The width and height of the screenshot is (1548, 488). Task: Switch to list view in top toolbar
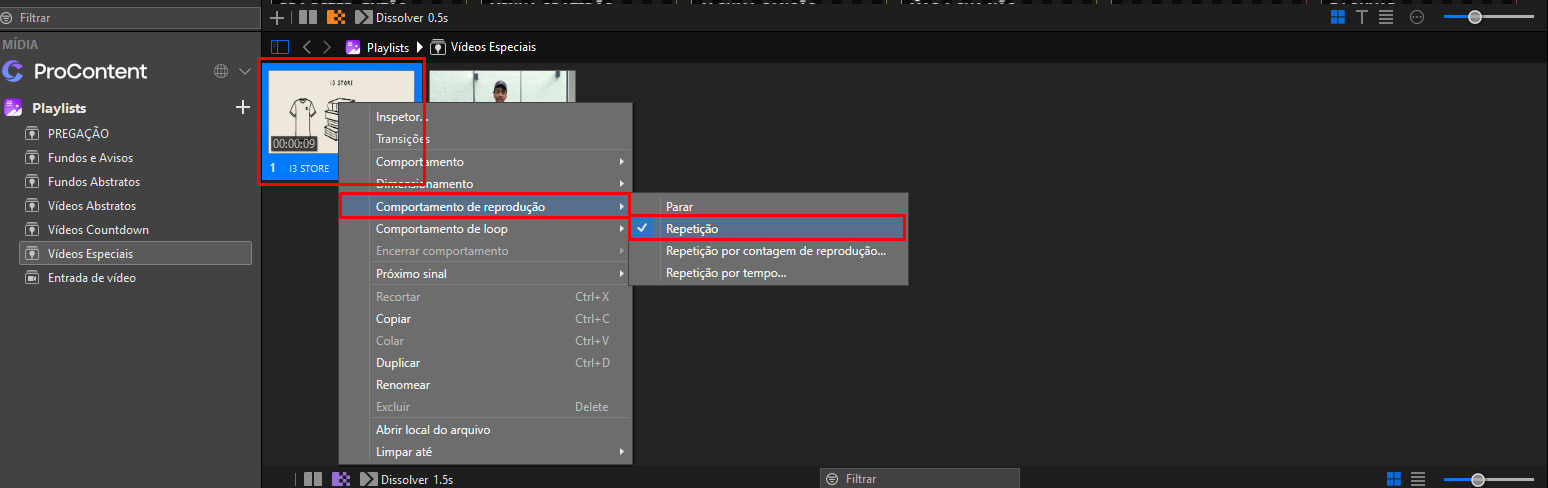point(1386,17)
